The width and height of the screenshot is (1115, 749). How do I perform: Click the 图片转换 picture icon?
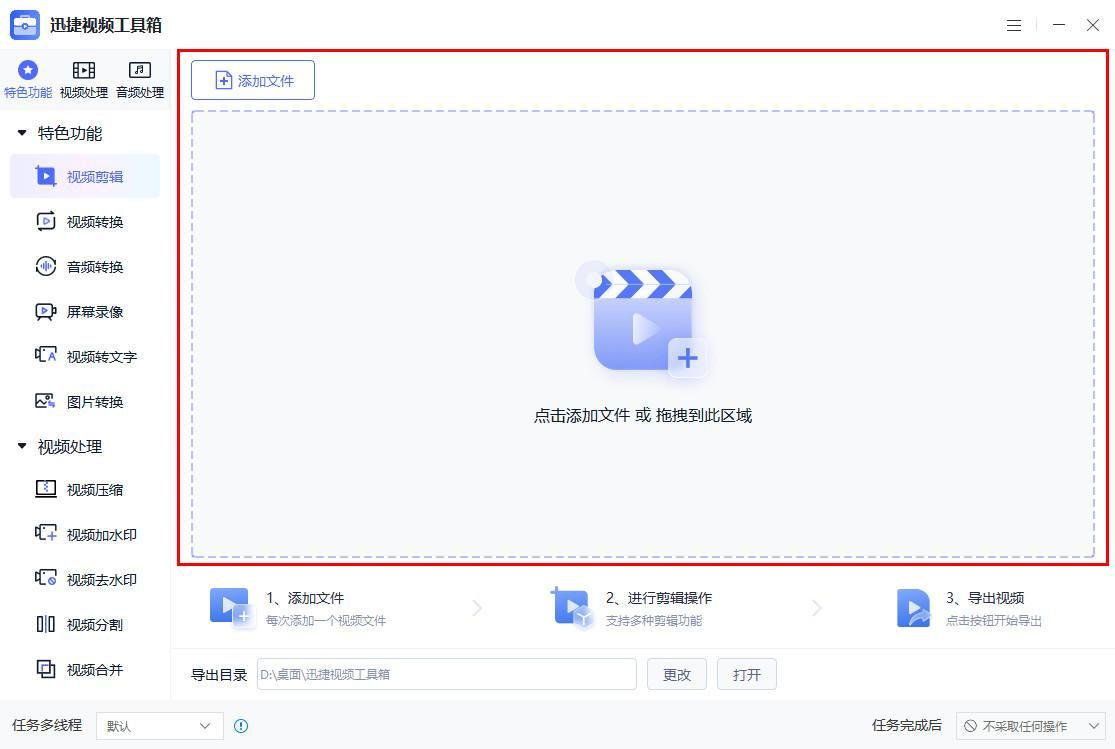pos(46,401)
